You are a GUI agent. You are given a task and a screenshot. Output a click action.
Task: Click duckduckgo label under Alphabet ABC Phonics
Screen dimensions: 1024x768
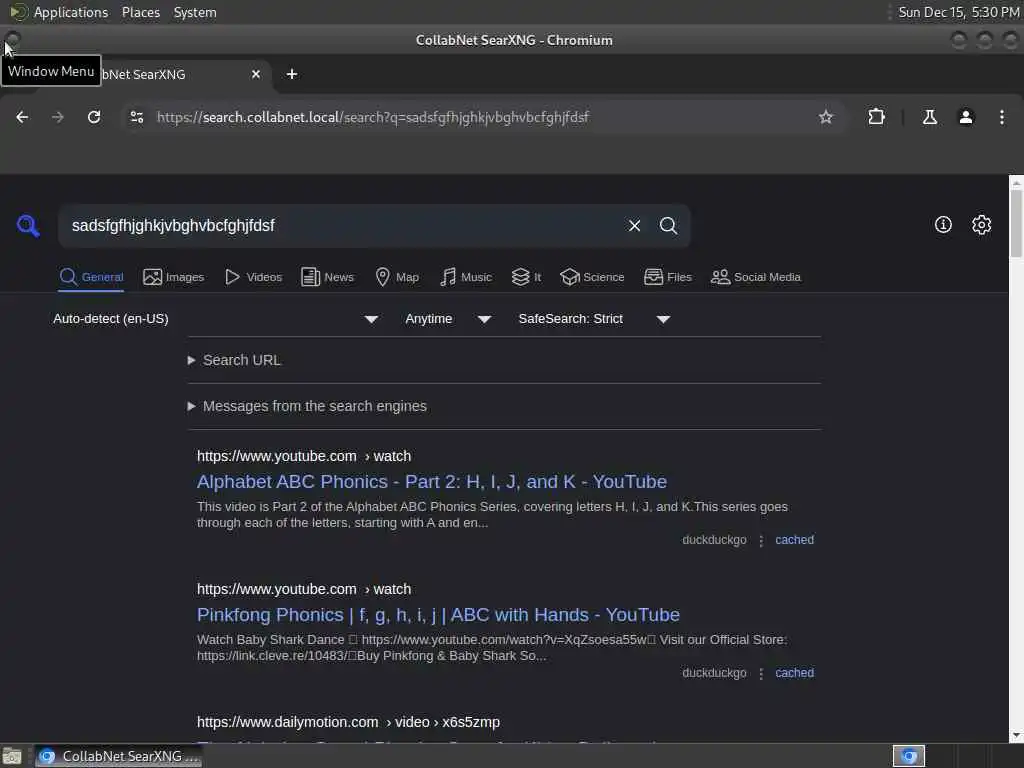(x=714, y=540)
